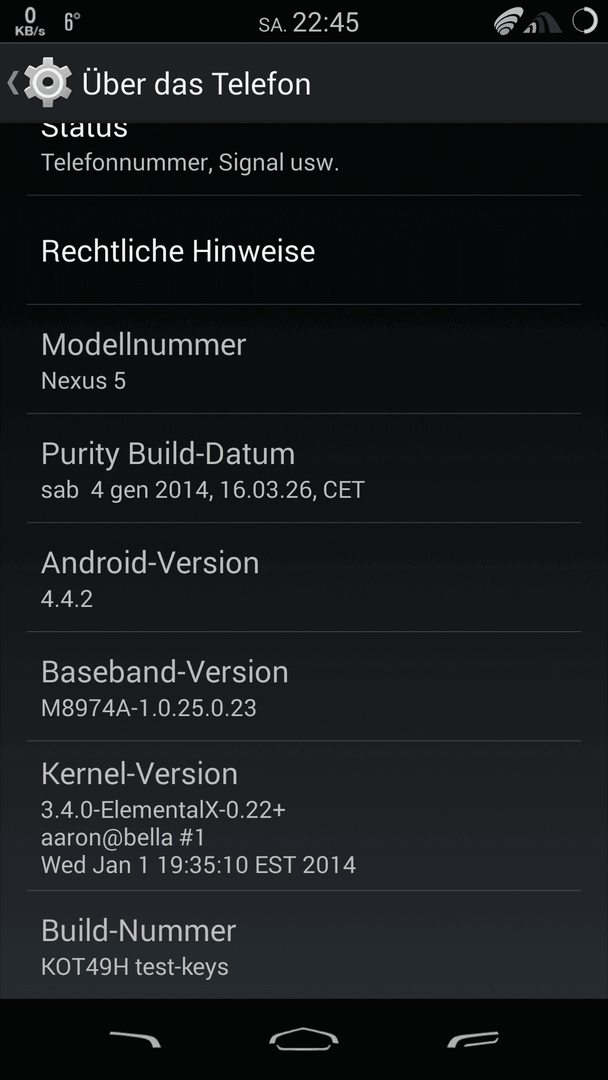This screenshot has width=608, height=1080.
Task: Tap the back navigation button
Action: coord(135,1039)
